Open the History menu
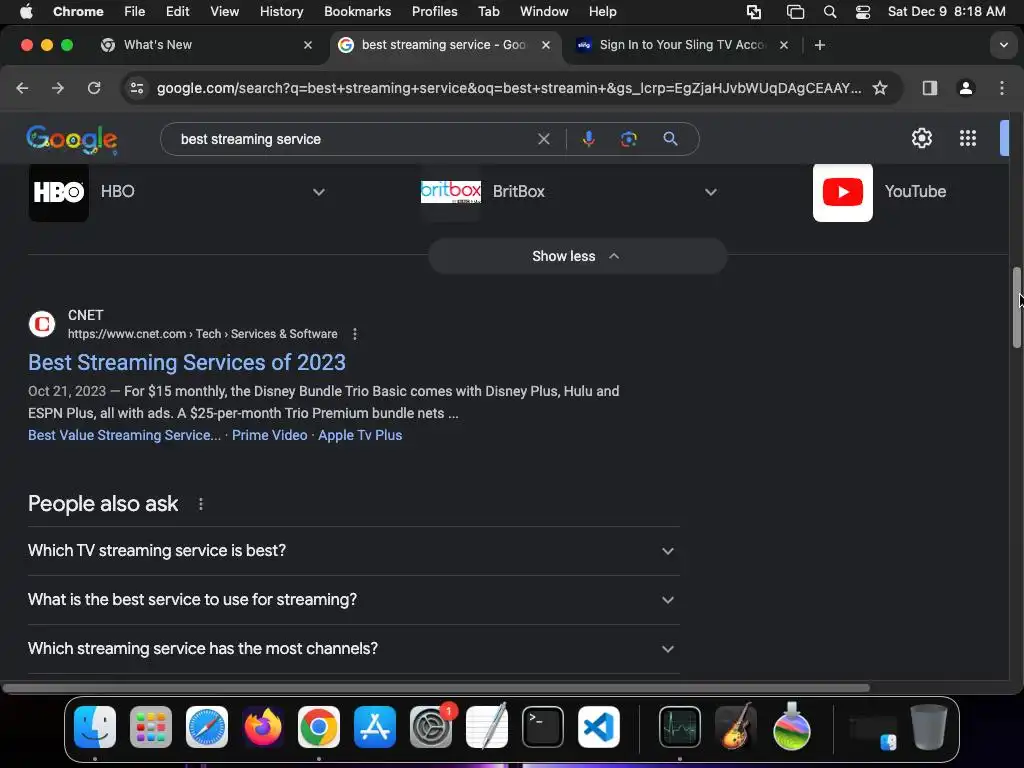This screenshot has width=1024, height=768. (x=281, y=11)
